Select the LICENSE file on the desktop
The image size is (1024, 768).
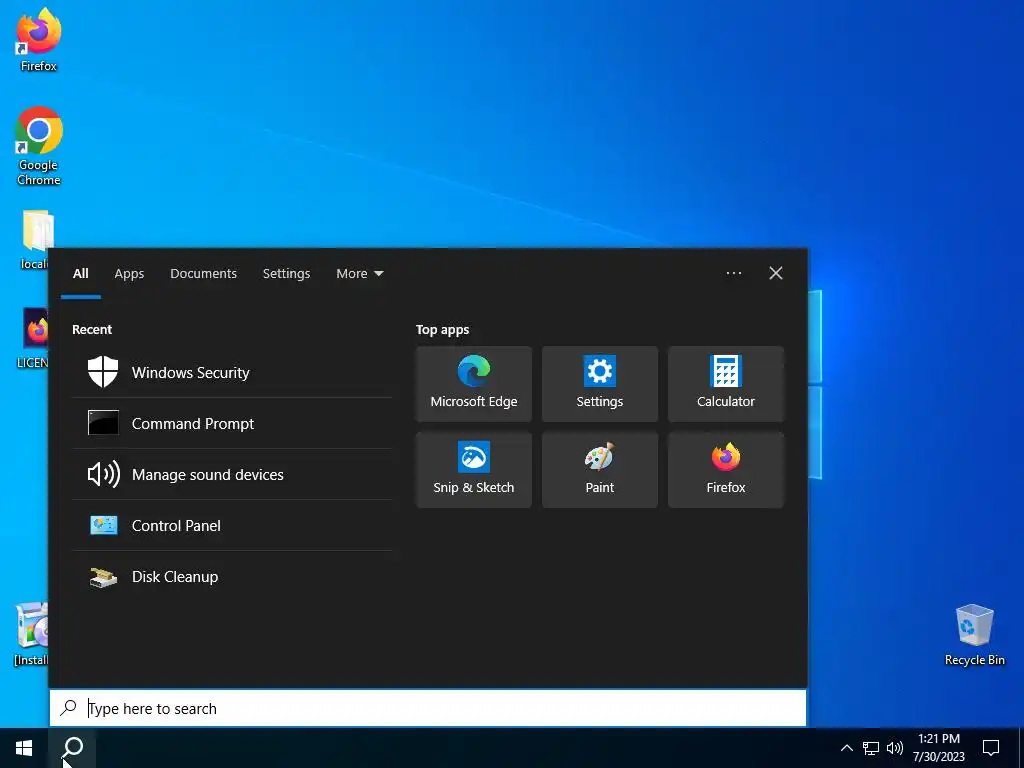pyautogui.click(x=33, y=339)
